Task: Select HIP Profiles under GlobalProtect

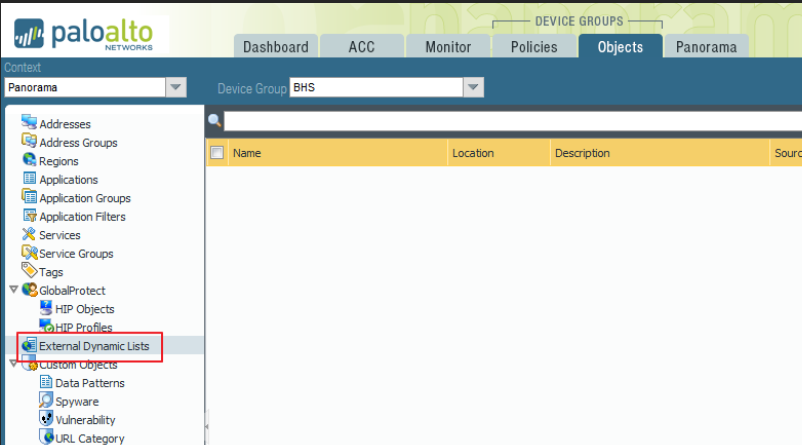Action: pos(84,327)
